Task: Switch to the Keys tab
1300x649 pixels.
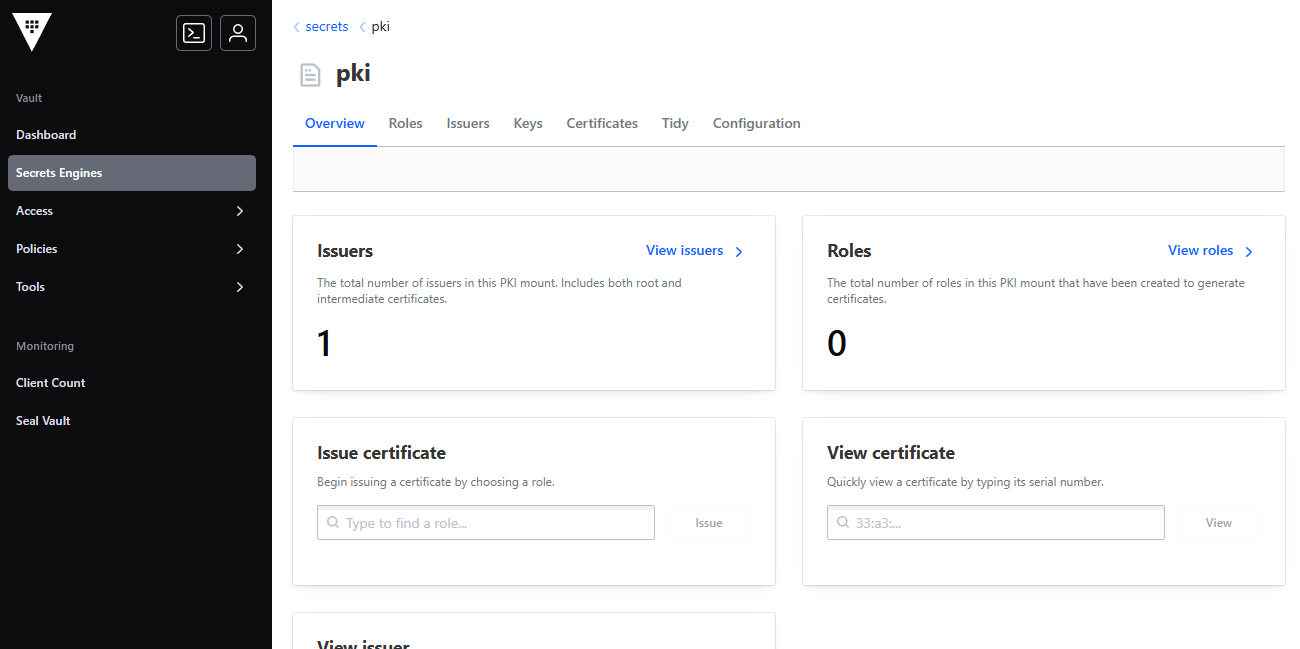Action: click(x=528, y=124)
